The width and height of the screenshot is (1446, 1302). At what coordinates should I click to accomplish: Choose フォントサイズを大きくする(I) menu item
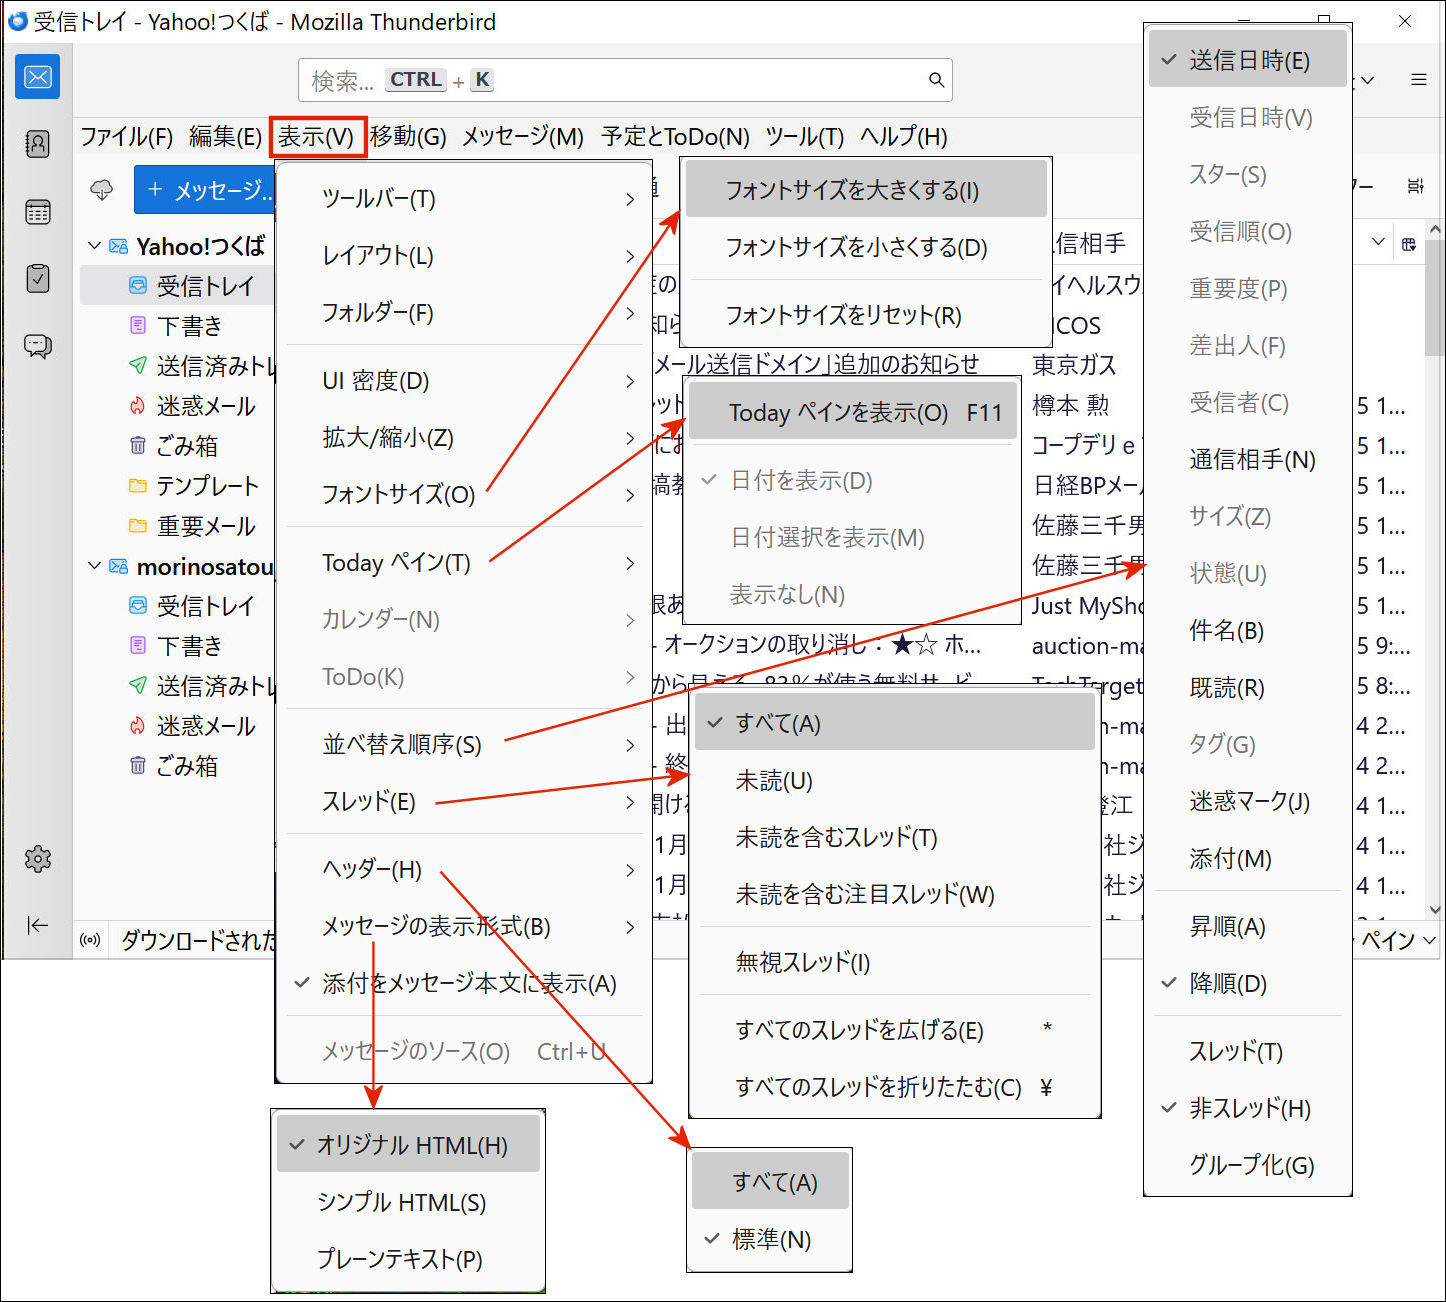pyautogui.click(x=852, y=190)
